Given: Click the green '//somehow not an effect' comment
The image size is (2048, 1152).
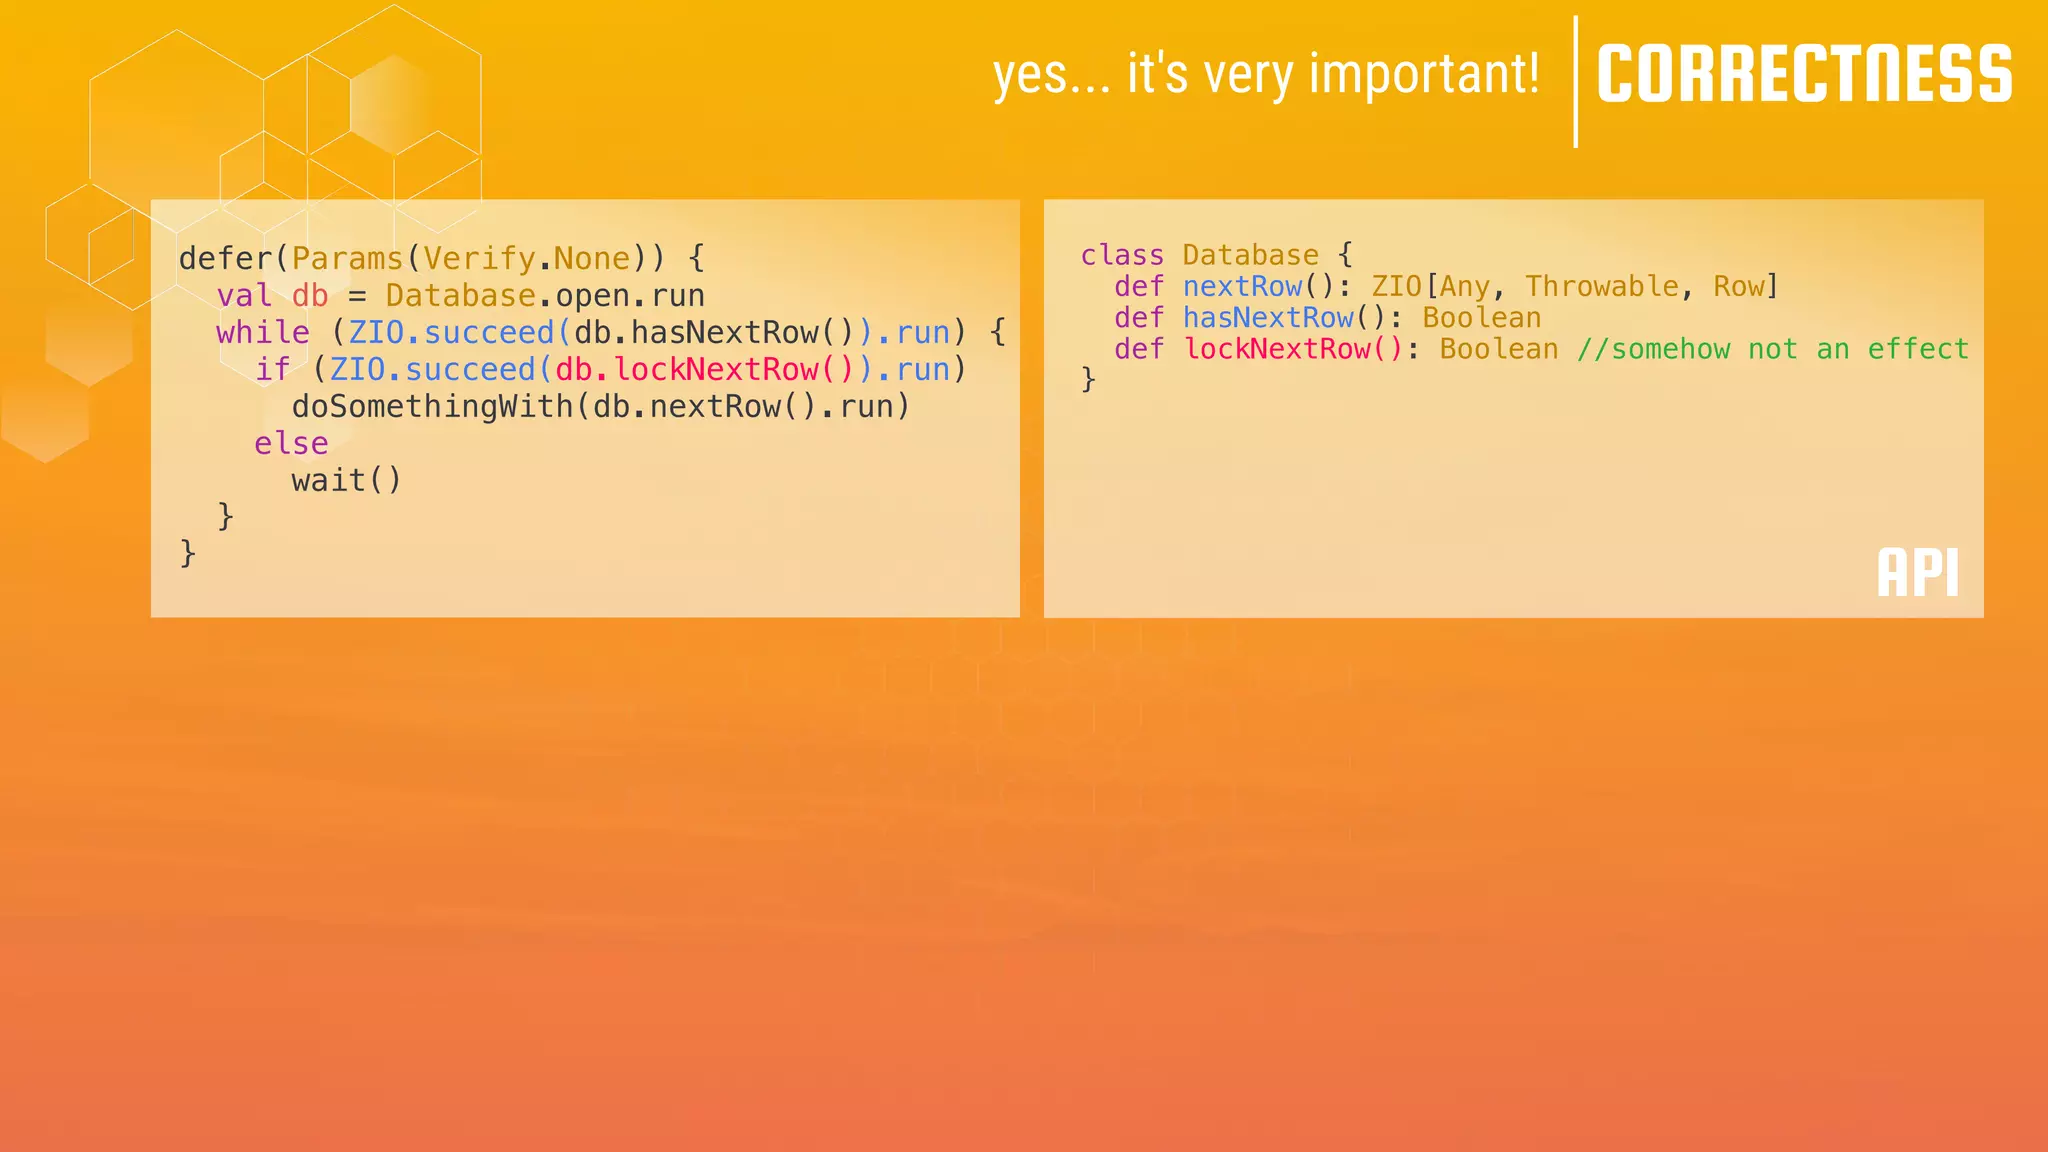Looking at the screenshot, I should click(1773, 348).
